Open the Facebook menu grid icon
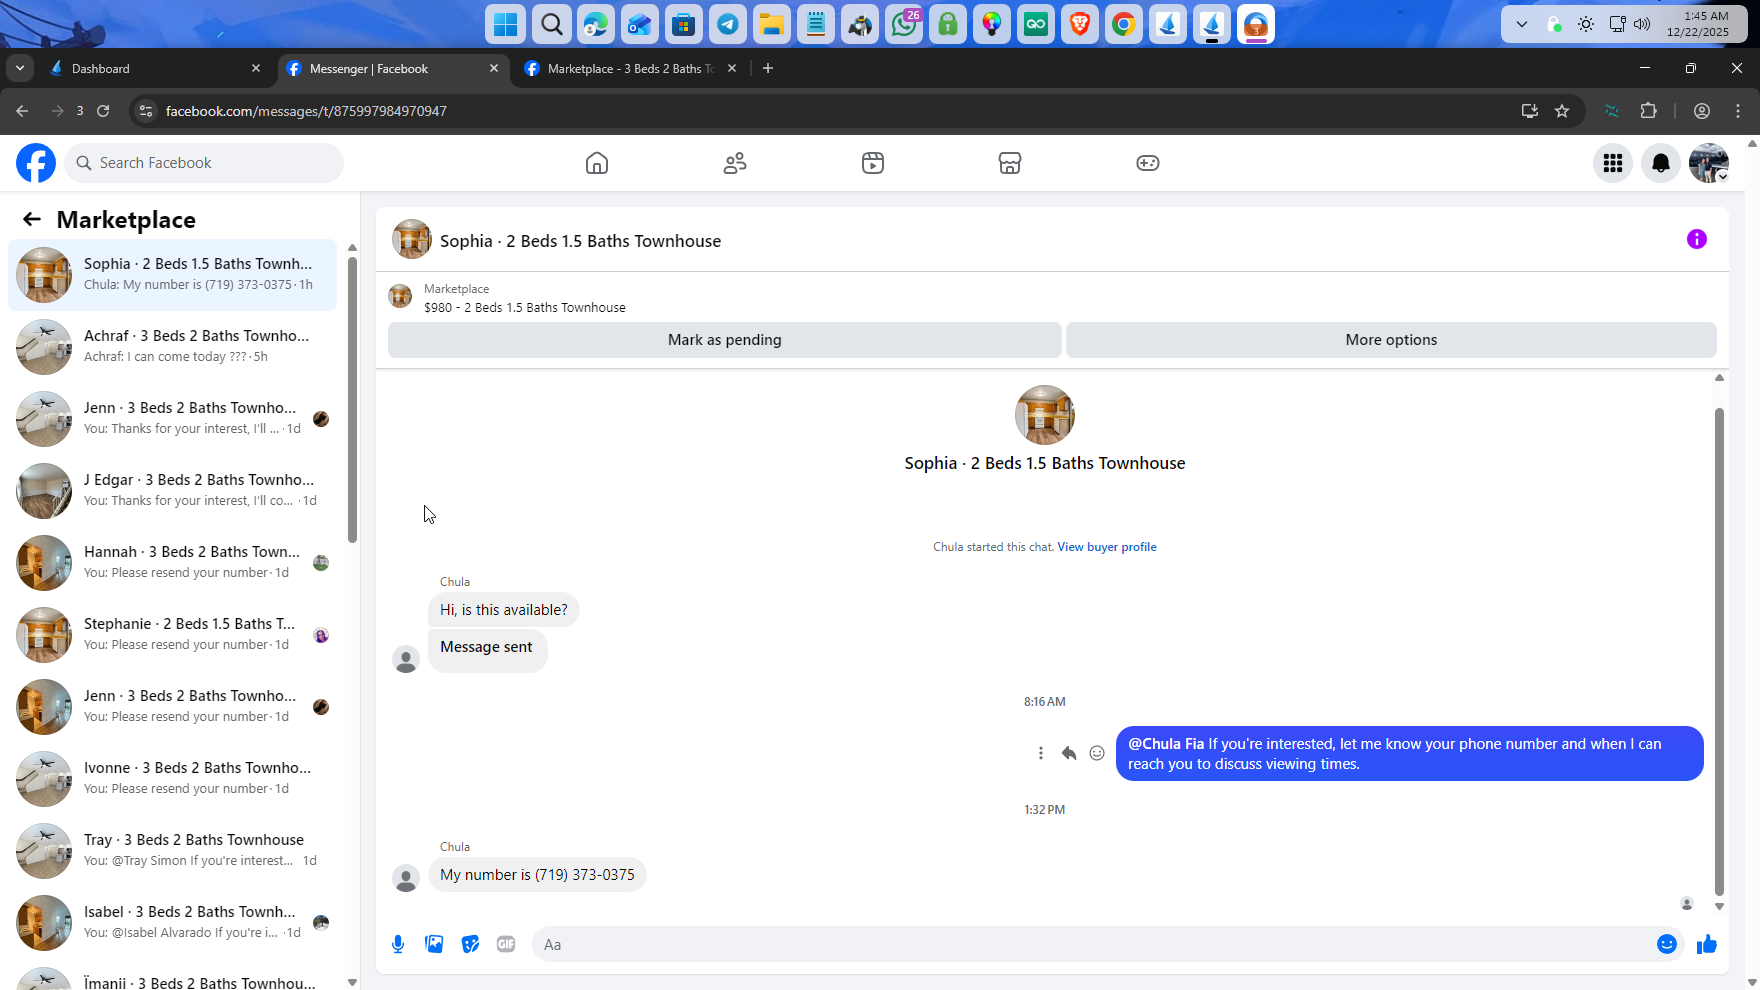 (x=1613, y=163)
